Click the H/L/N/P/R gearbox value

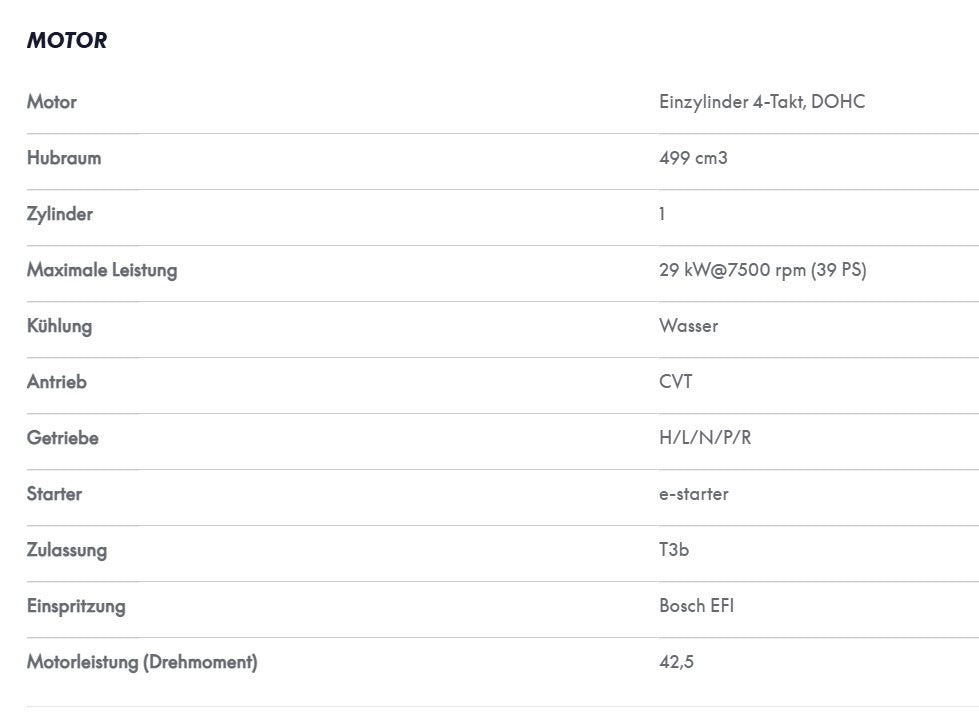click(x=705, y=438)
